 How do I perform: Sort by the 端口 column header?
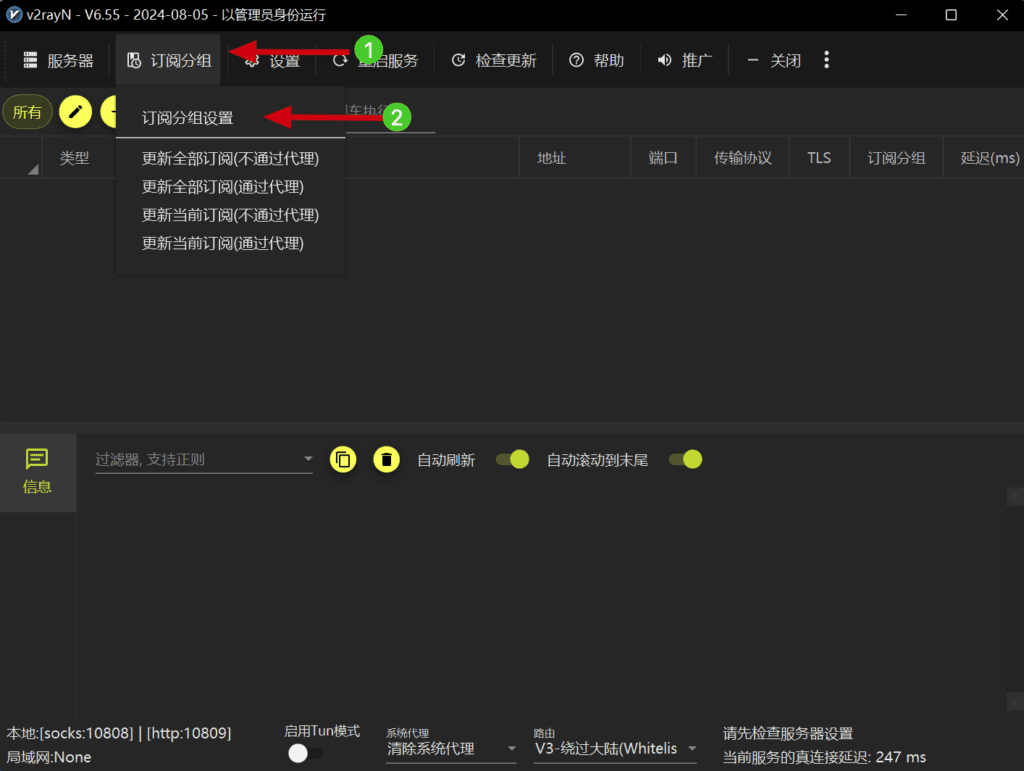[x=663, y=158]
